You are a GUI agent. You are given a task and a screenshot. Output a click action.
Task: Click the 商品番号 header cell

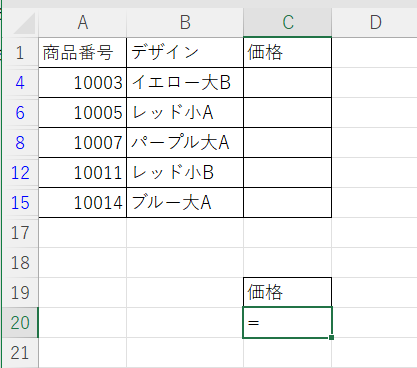click(x=83, y=53)
